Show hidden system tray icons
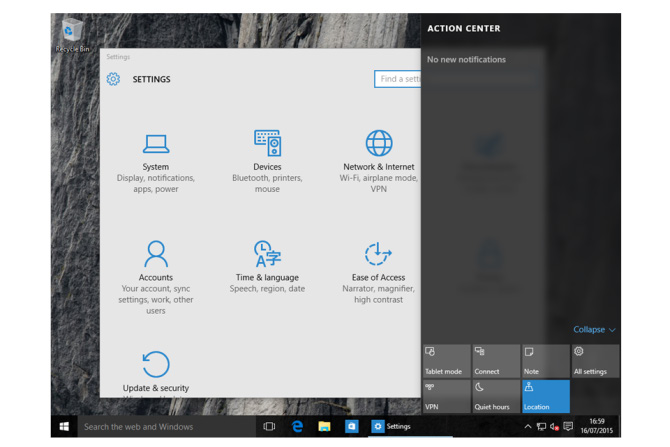Image resolution: width=670 pixels, height=447 pixels. 528,426
